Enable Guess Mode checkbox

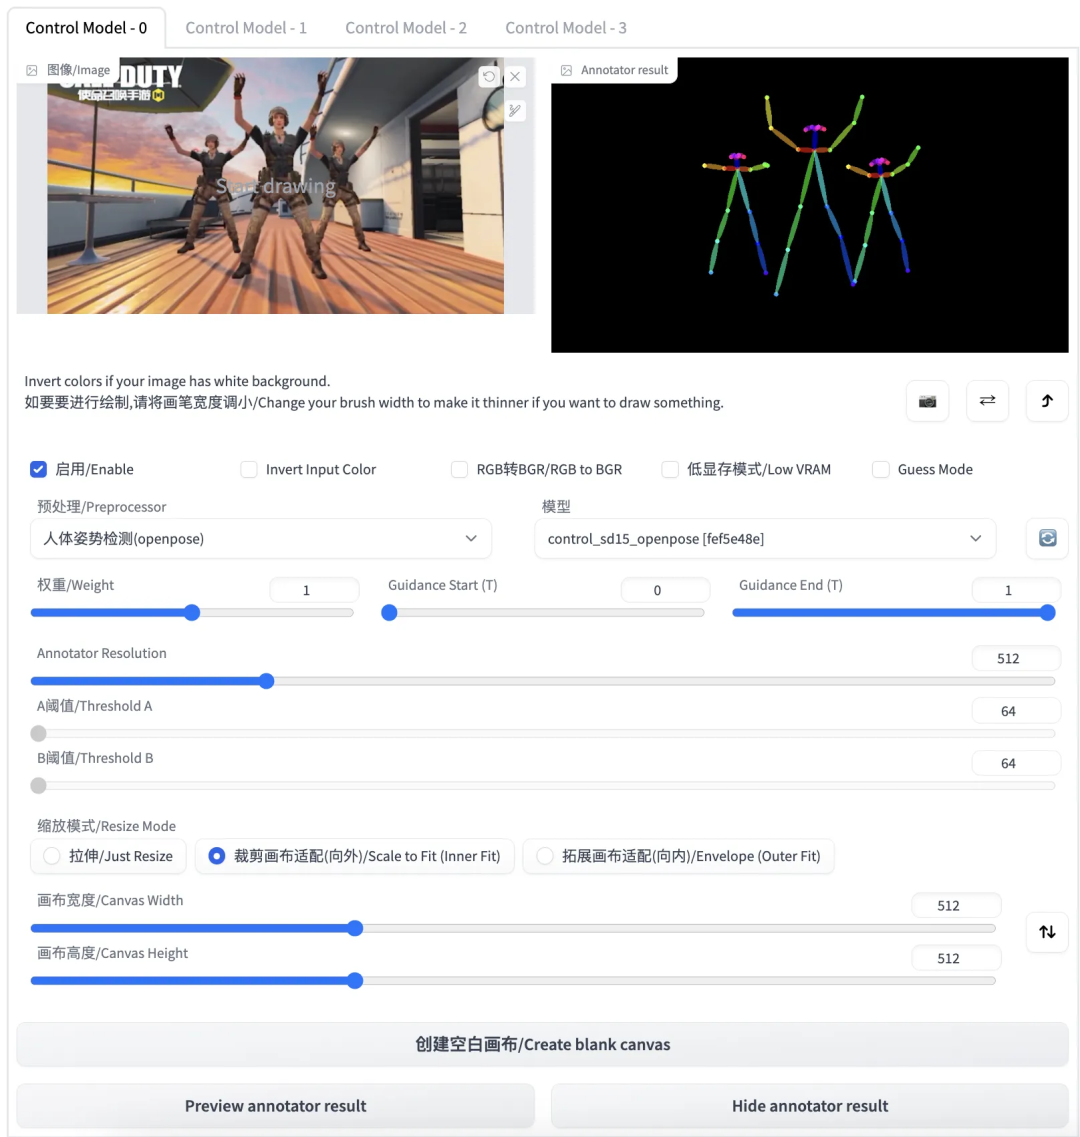[x=881, y=469]
